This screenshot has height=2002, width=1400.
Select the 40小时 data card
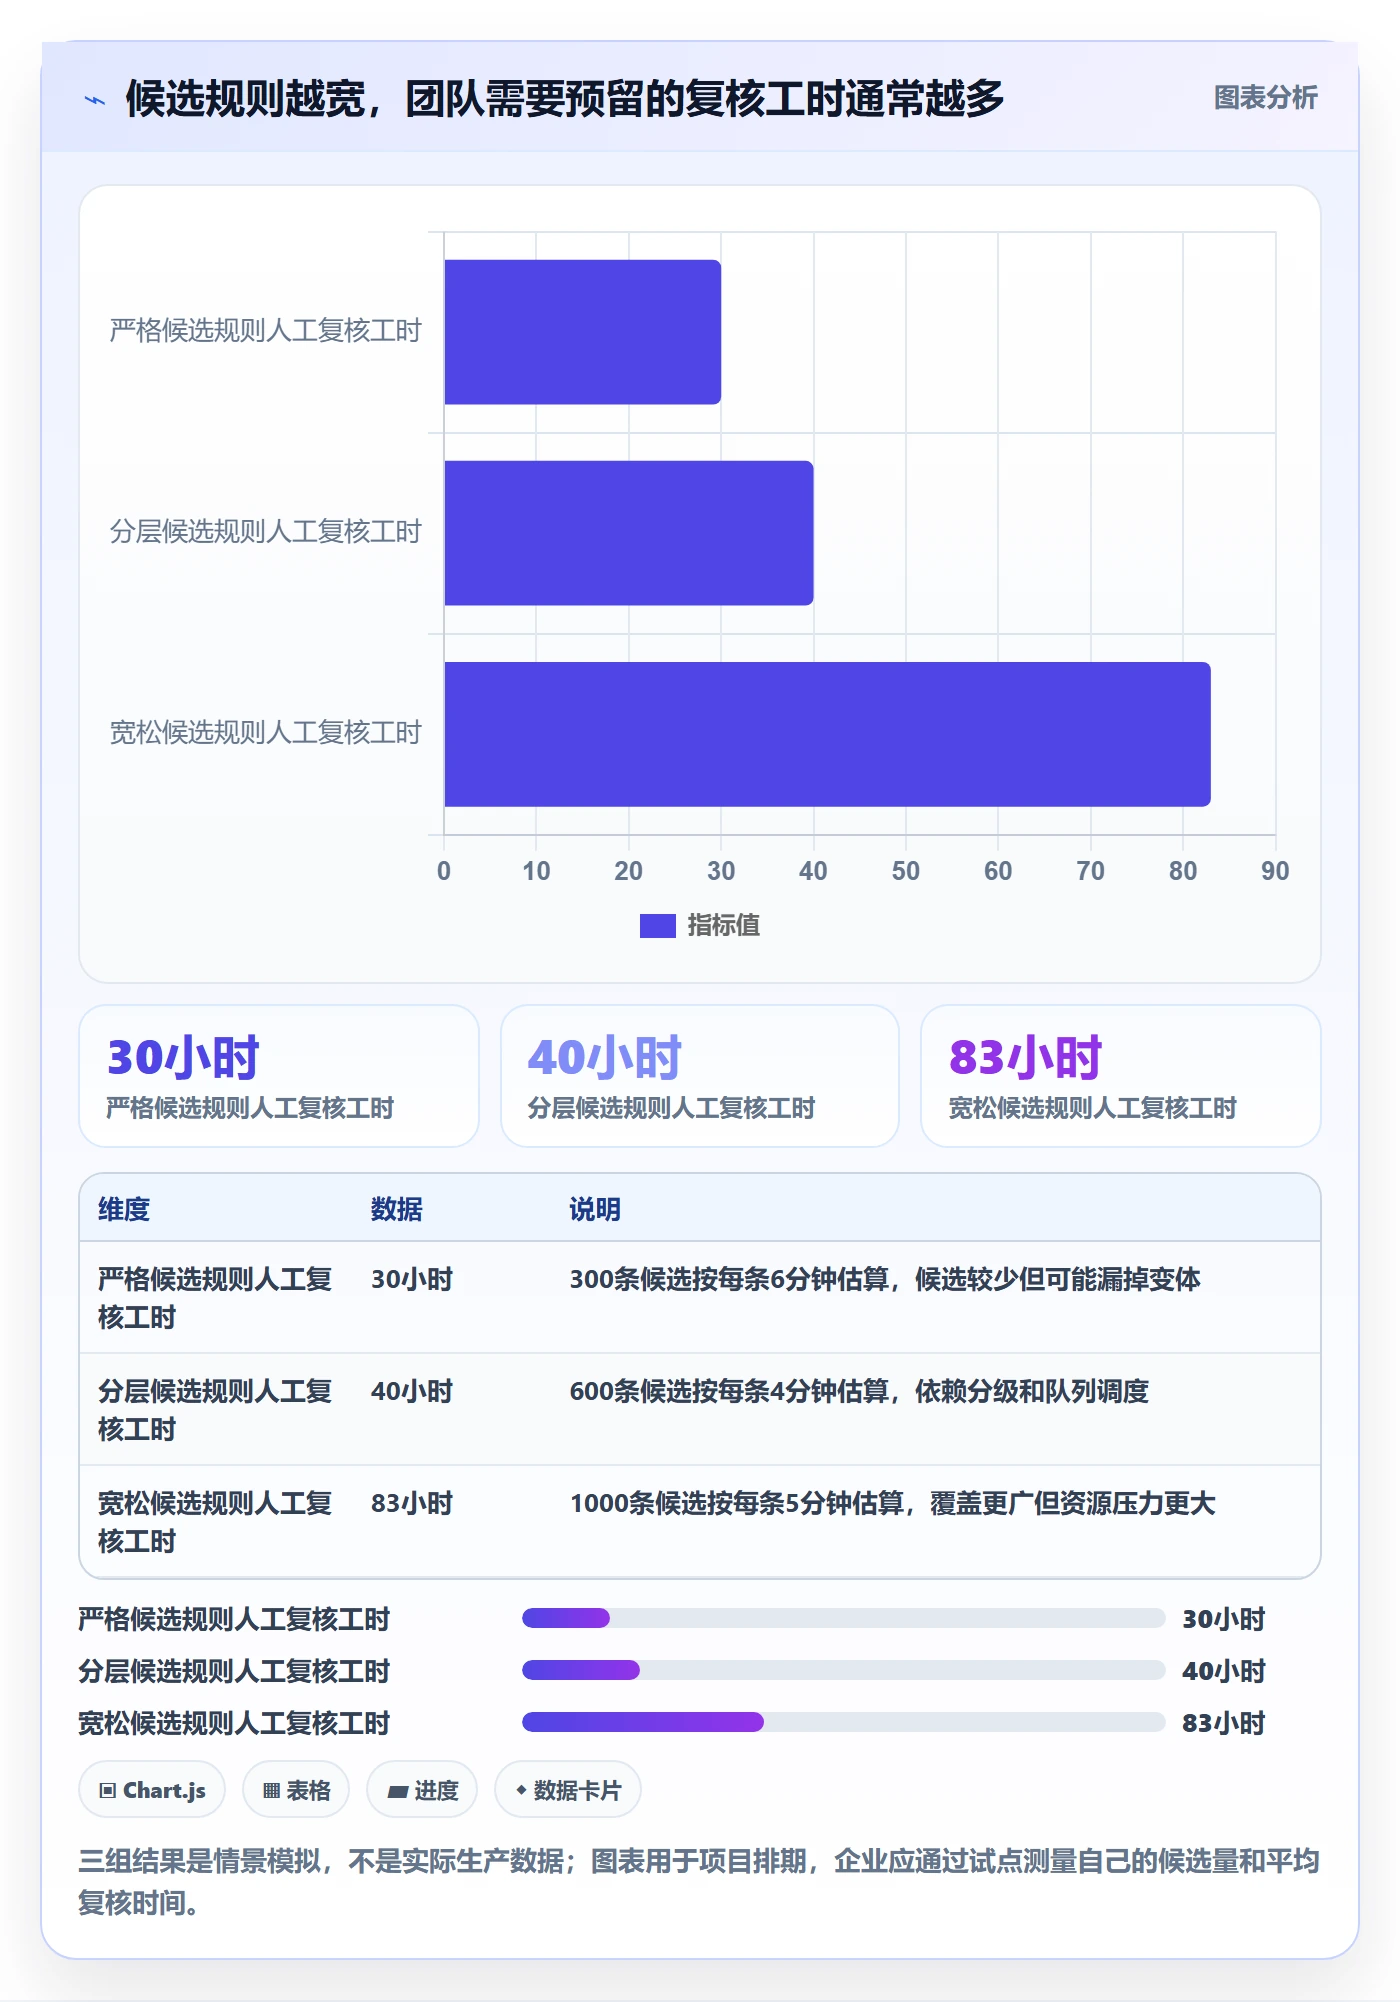(700, 1076)
